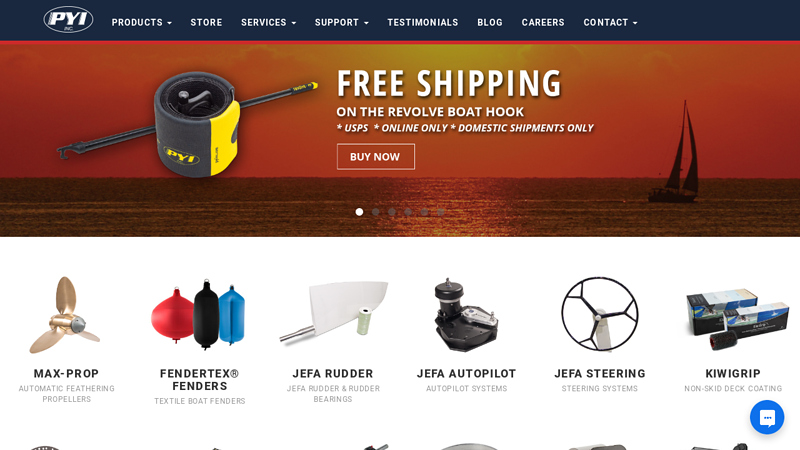Select the Jefa Autopilot drive image

(466, 315)
